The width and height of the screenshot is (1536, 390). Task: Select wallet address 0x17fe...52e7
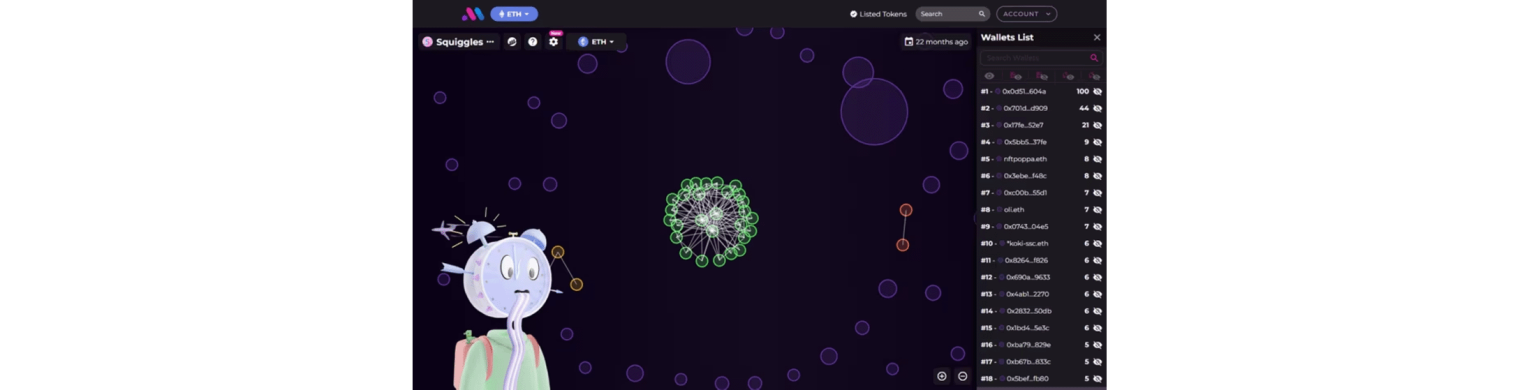(1023, 125)
